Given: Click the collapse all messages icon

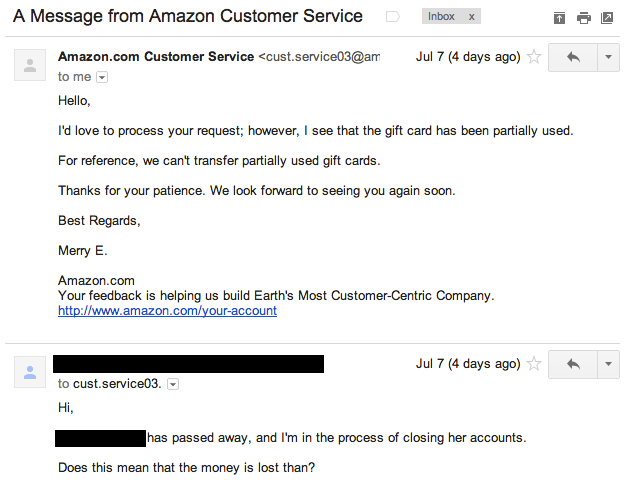Looking at the screenshot, I should (x=559, y=18).
